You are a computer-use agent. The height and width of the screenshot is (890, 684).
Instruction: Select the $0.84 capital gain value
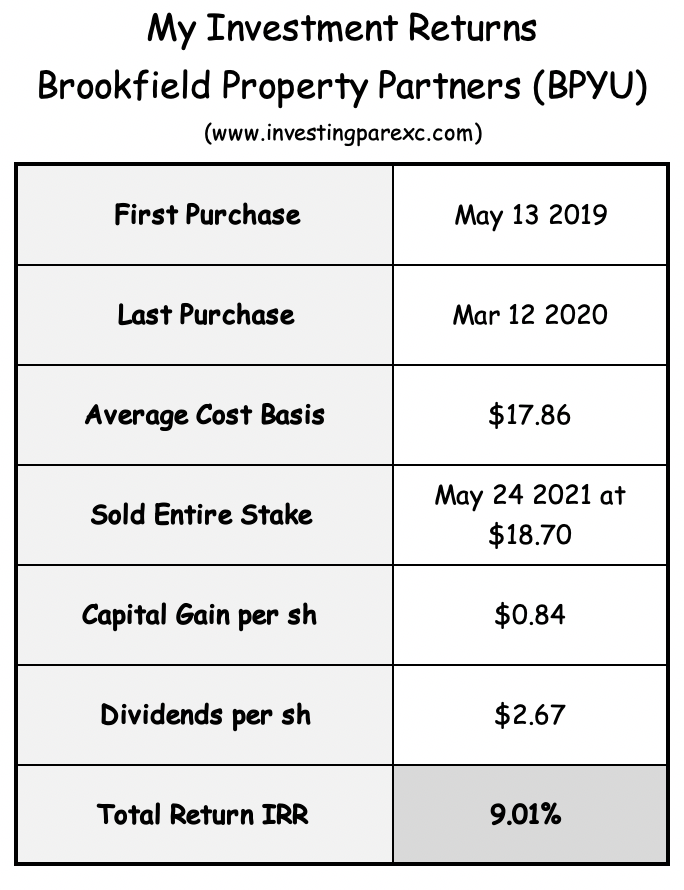tap(530, 615)
